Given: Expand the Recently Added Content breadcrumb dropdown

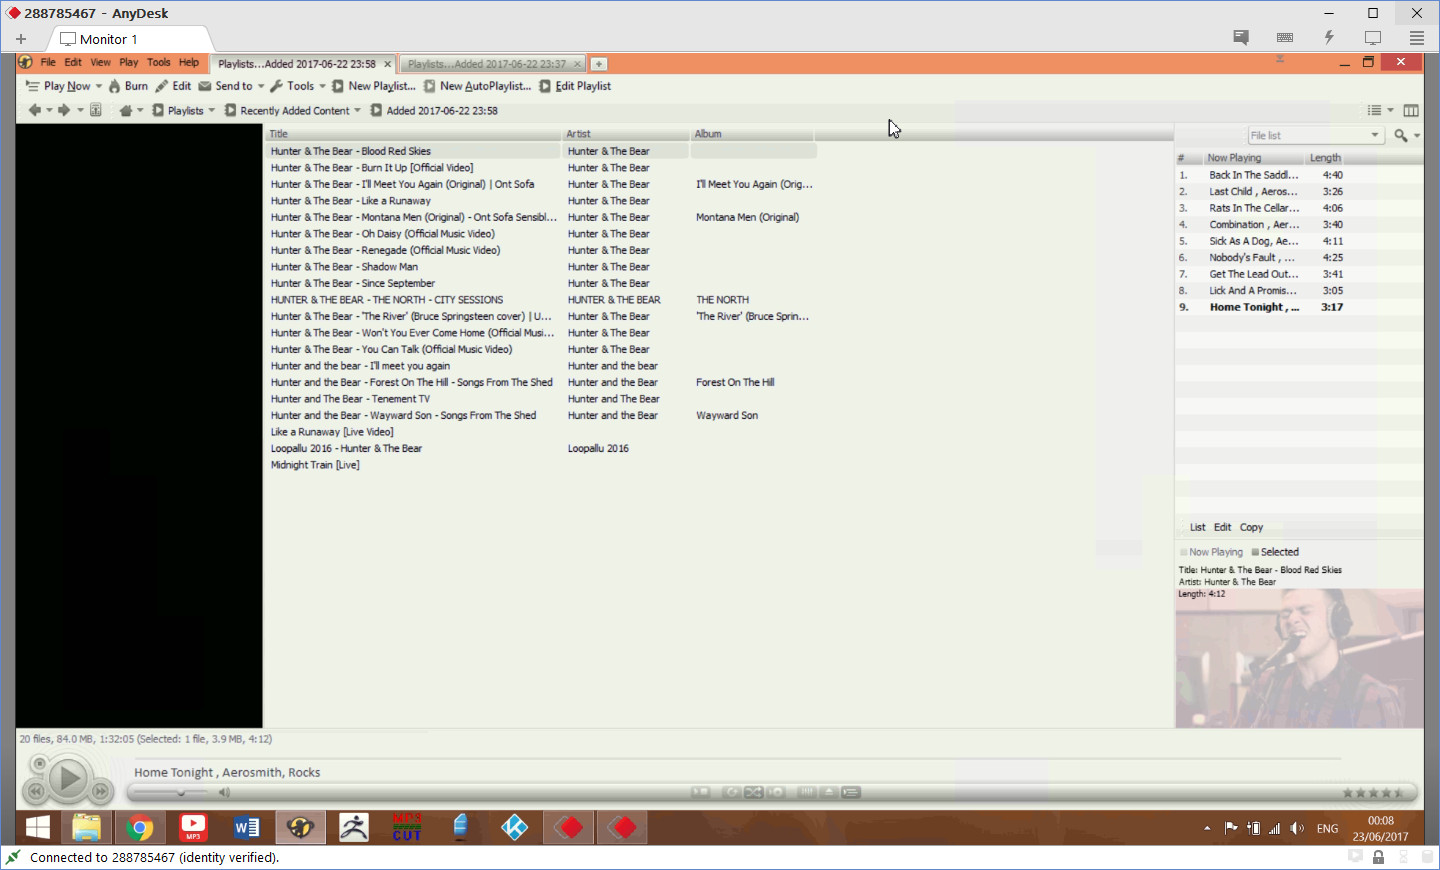Looking at the screenshot, I should (357, 111).
